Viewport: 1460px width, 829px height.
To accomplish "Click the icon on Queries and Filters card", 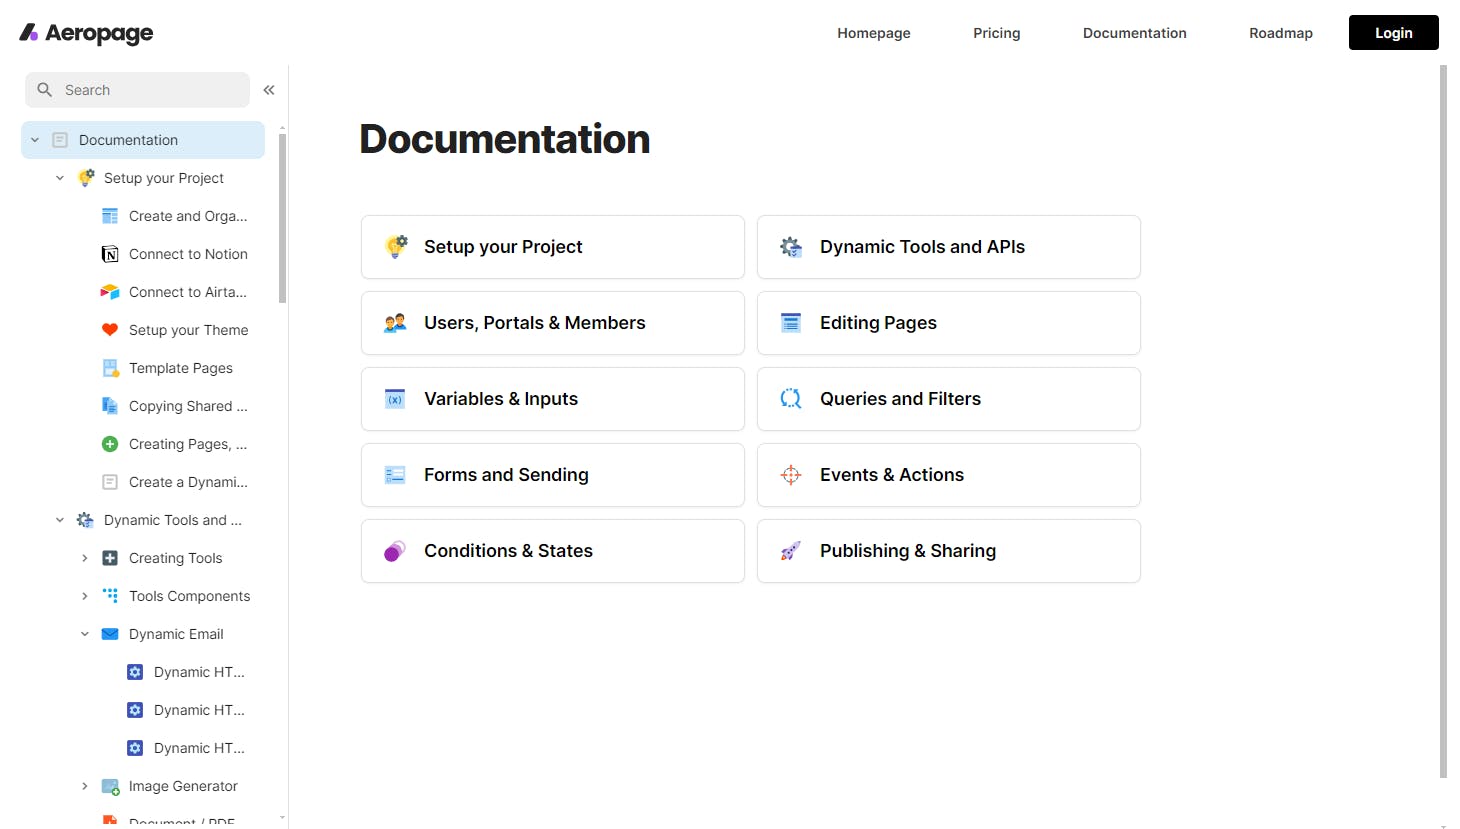I will coord(791,399).
